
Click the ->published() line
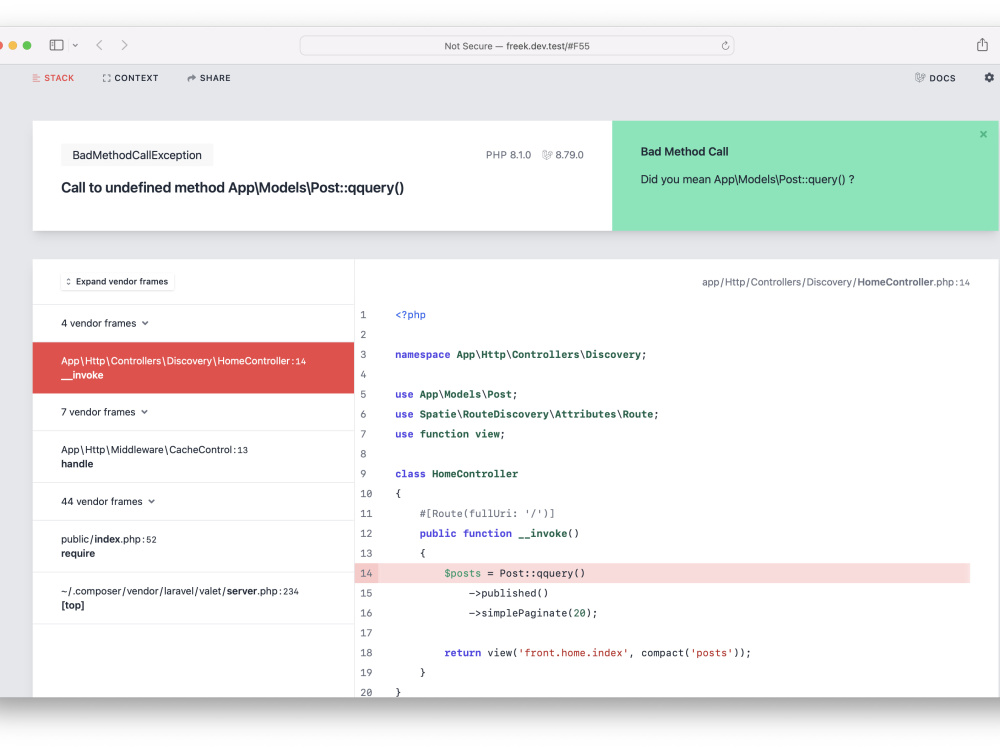(508, 593)
